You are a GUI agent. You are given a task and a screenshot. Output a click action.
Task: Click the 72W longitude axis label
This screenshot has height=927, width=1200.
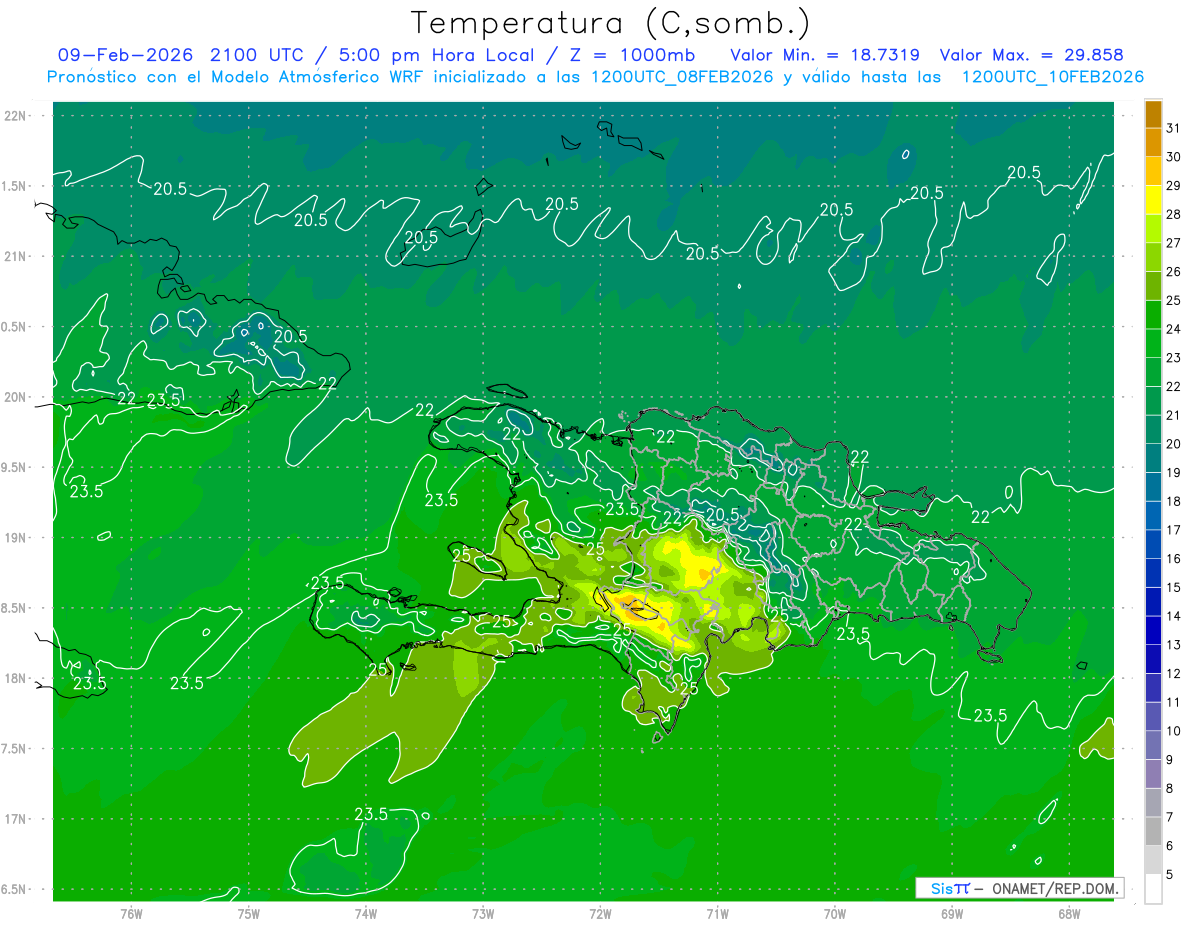pyautogui.click(x=600, y=913)
